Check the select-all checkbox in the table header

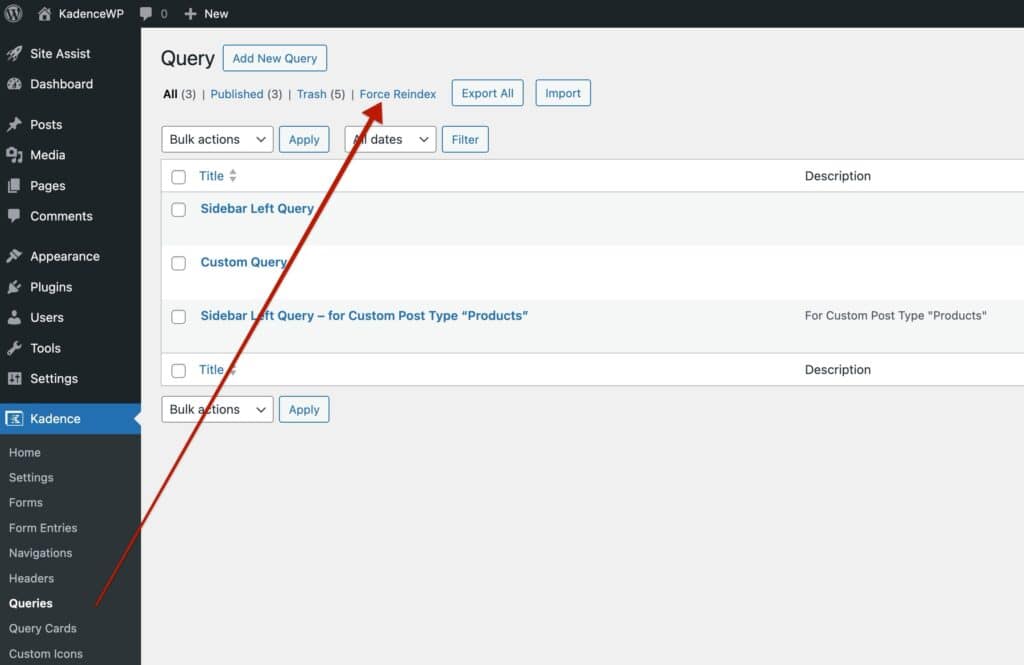[x=178, y=175]
